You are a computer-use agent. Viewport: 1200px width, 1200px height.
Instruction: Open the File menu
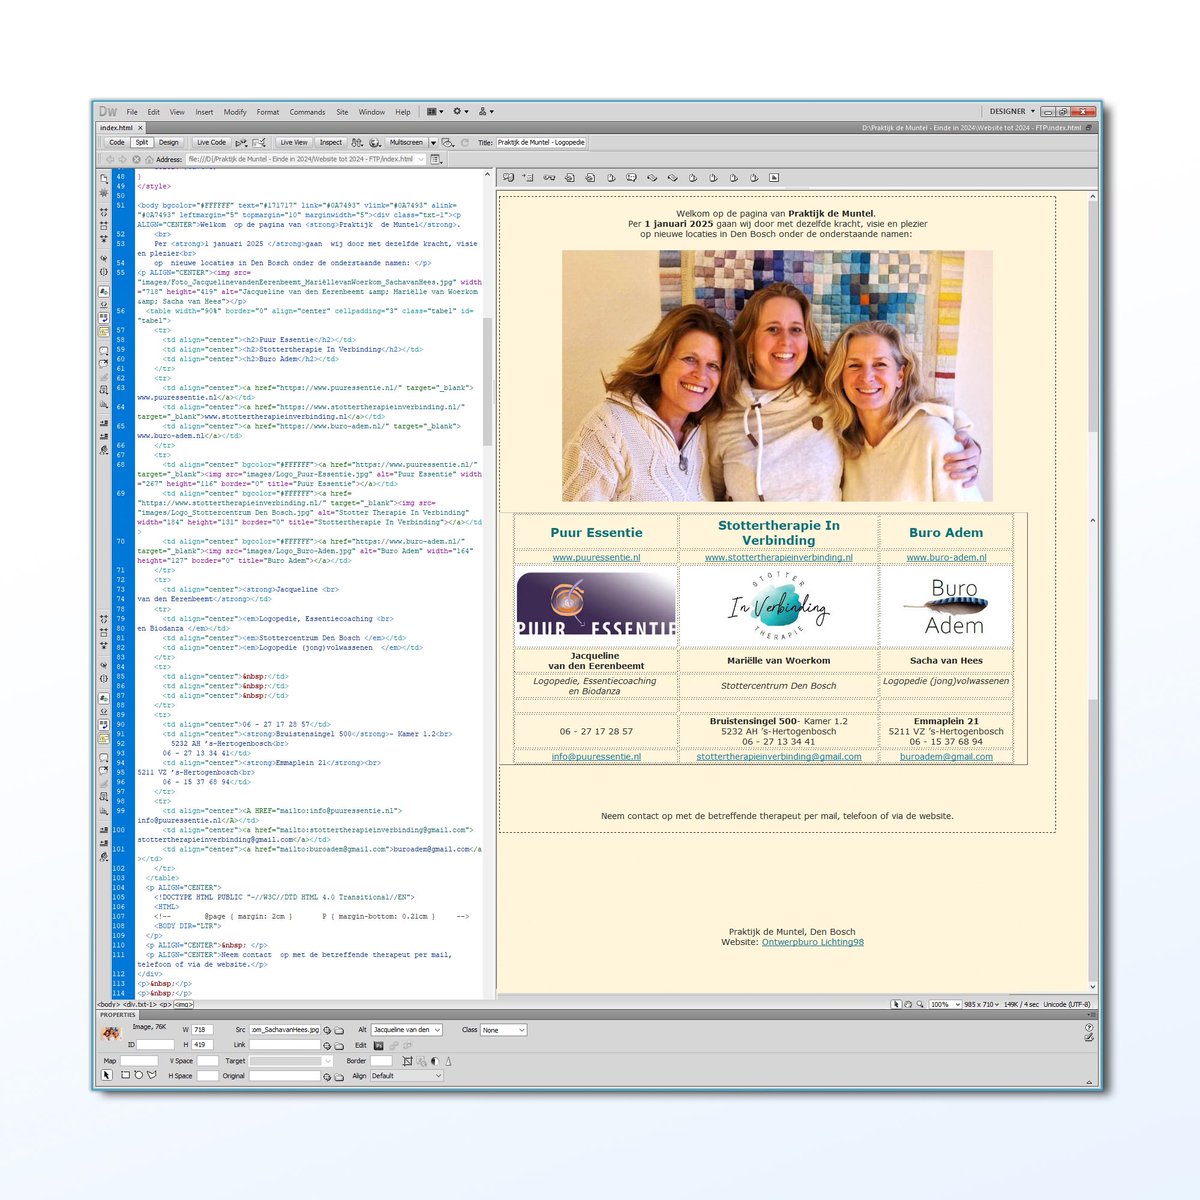[x=132, y=112]
